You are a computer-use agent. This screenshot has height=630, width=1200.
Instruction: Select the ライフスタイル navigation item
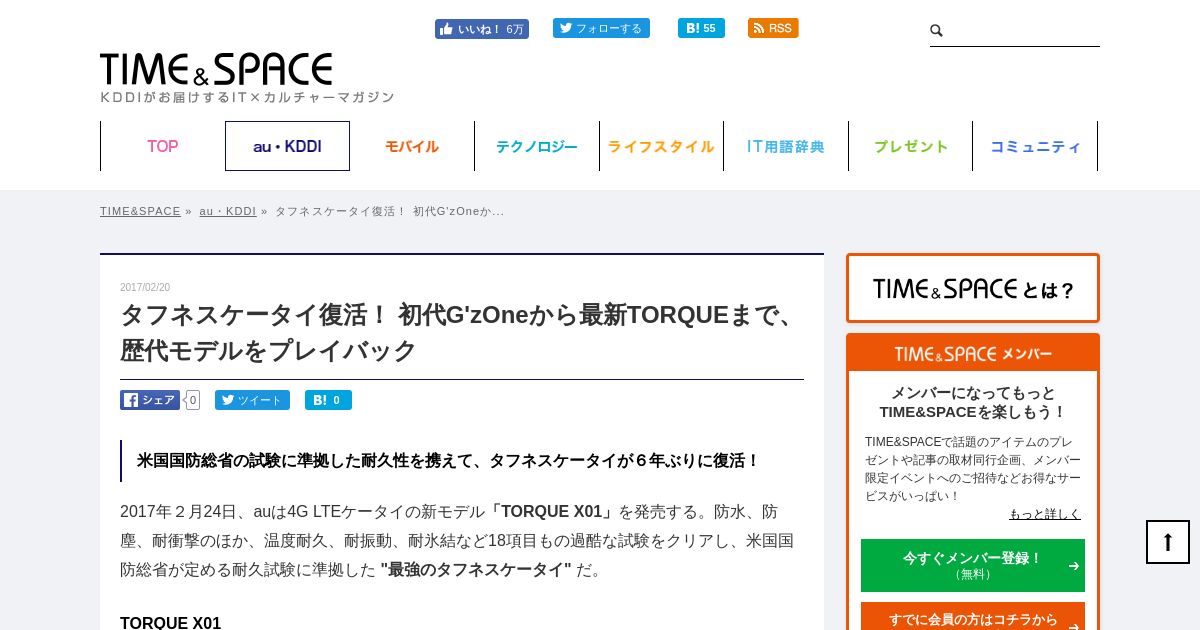click(661, 146)
